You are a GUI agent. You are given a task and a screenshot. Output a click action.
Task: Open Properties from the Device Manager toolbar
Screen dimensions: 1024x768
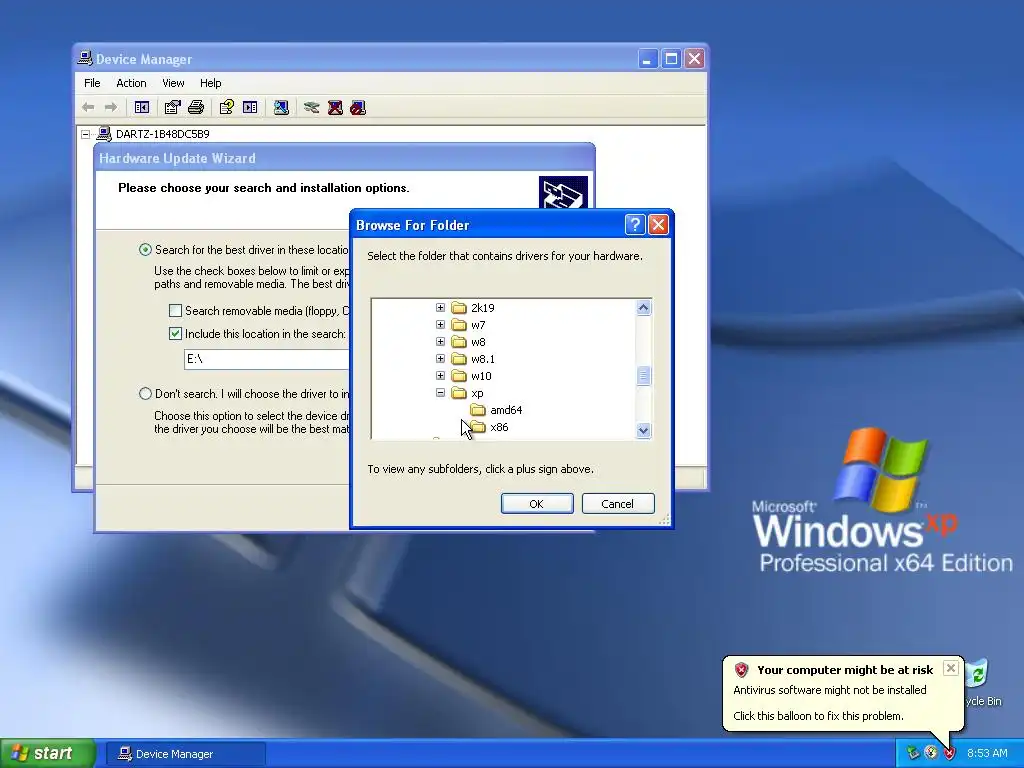[x=172, y=107]
